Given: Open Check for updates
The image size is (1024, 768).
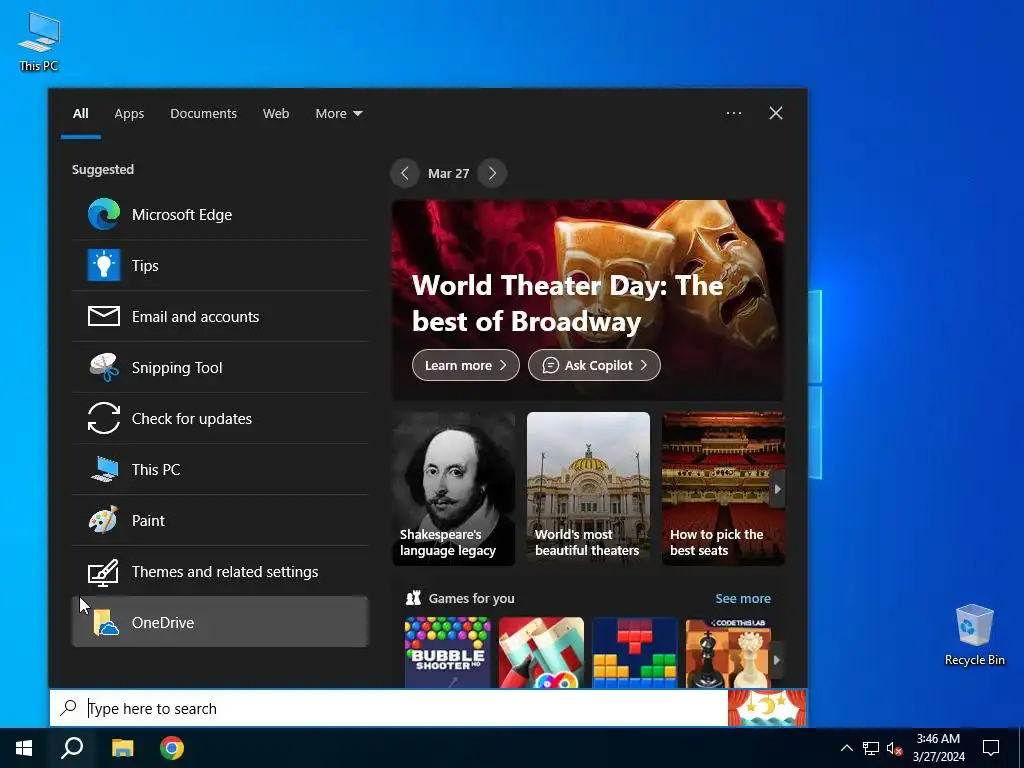Looking at the screenshot, I should 220,418.
